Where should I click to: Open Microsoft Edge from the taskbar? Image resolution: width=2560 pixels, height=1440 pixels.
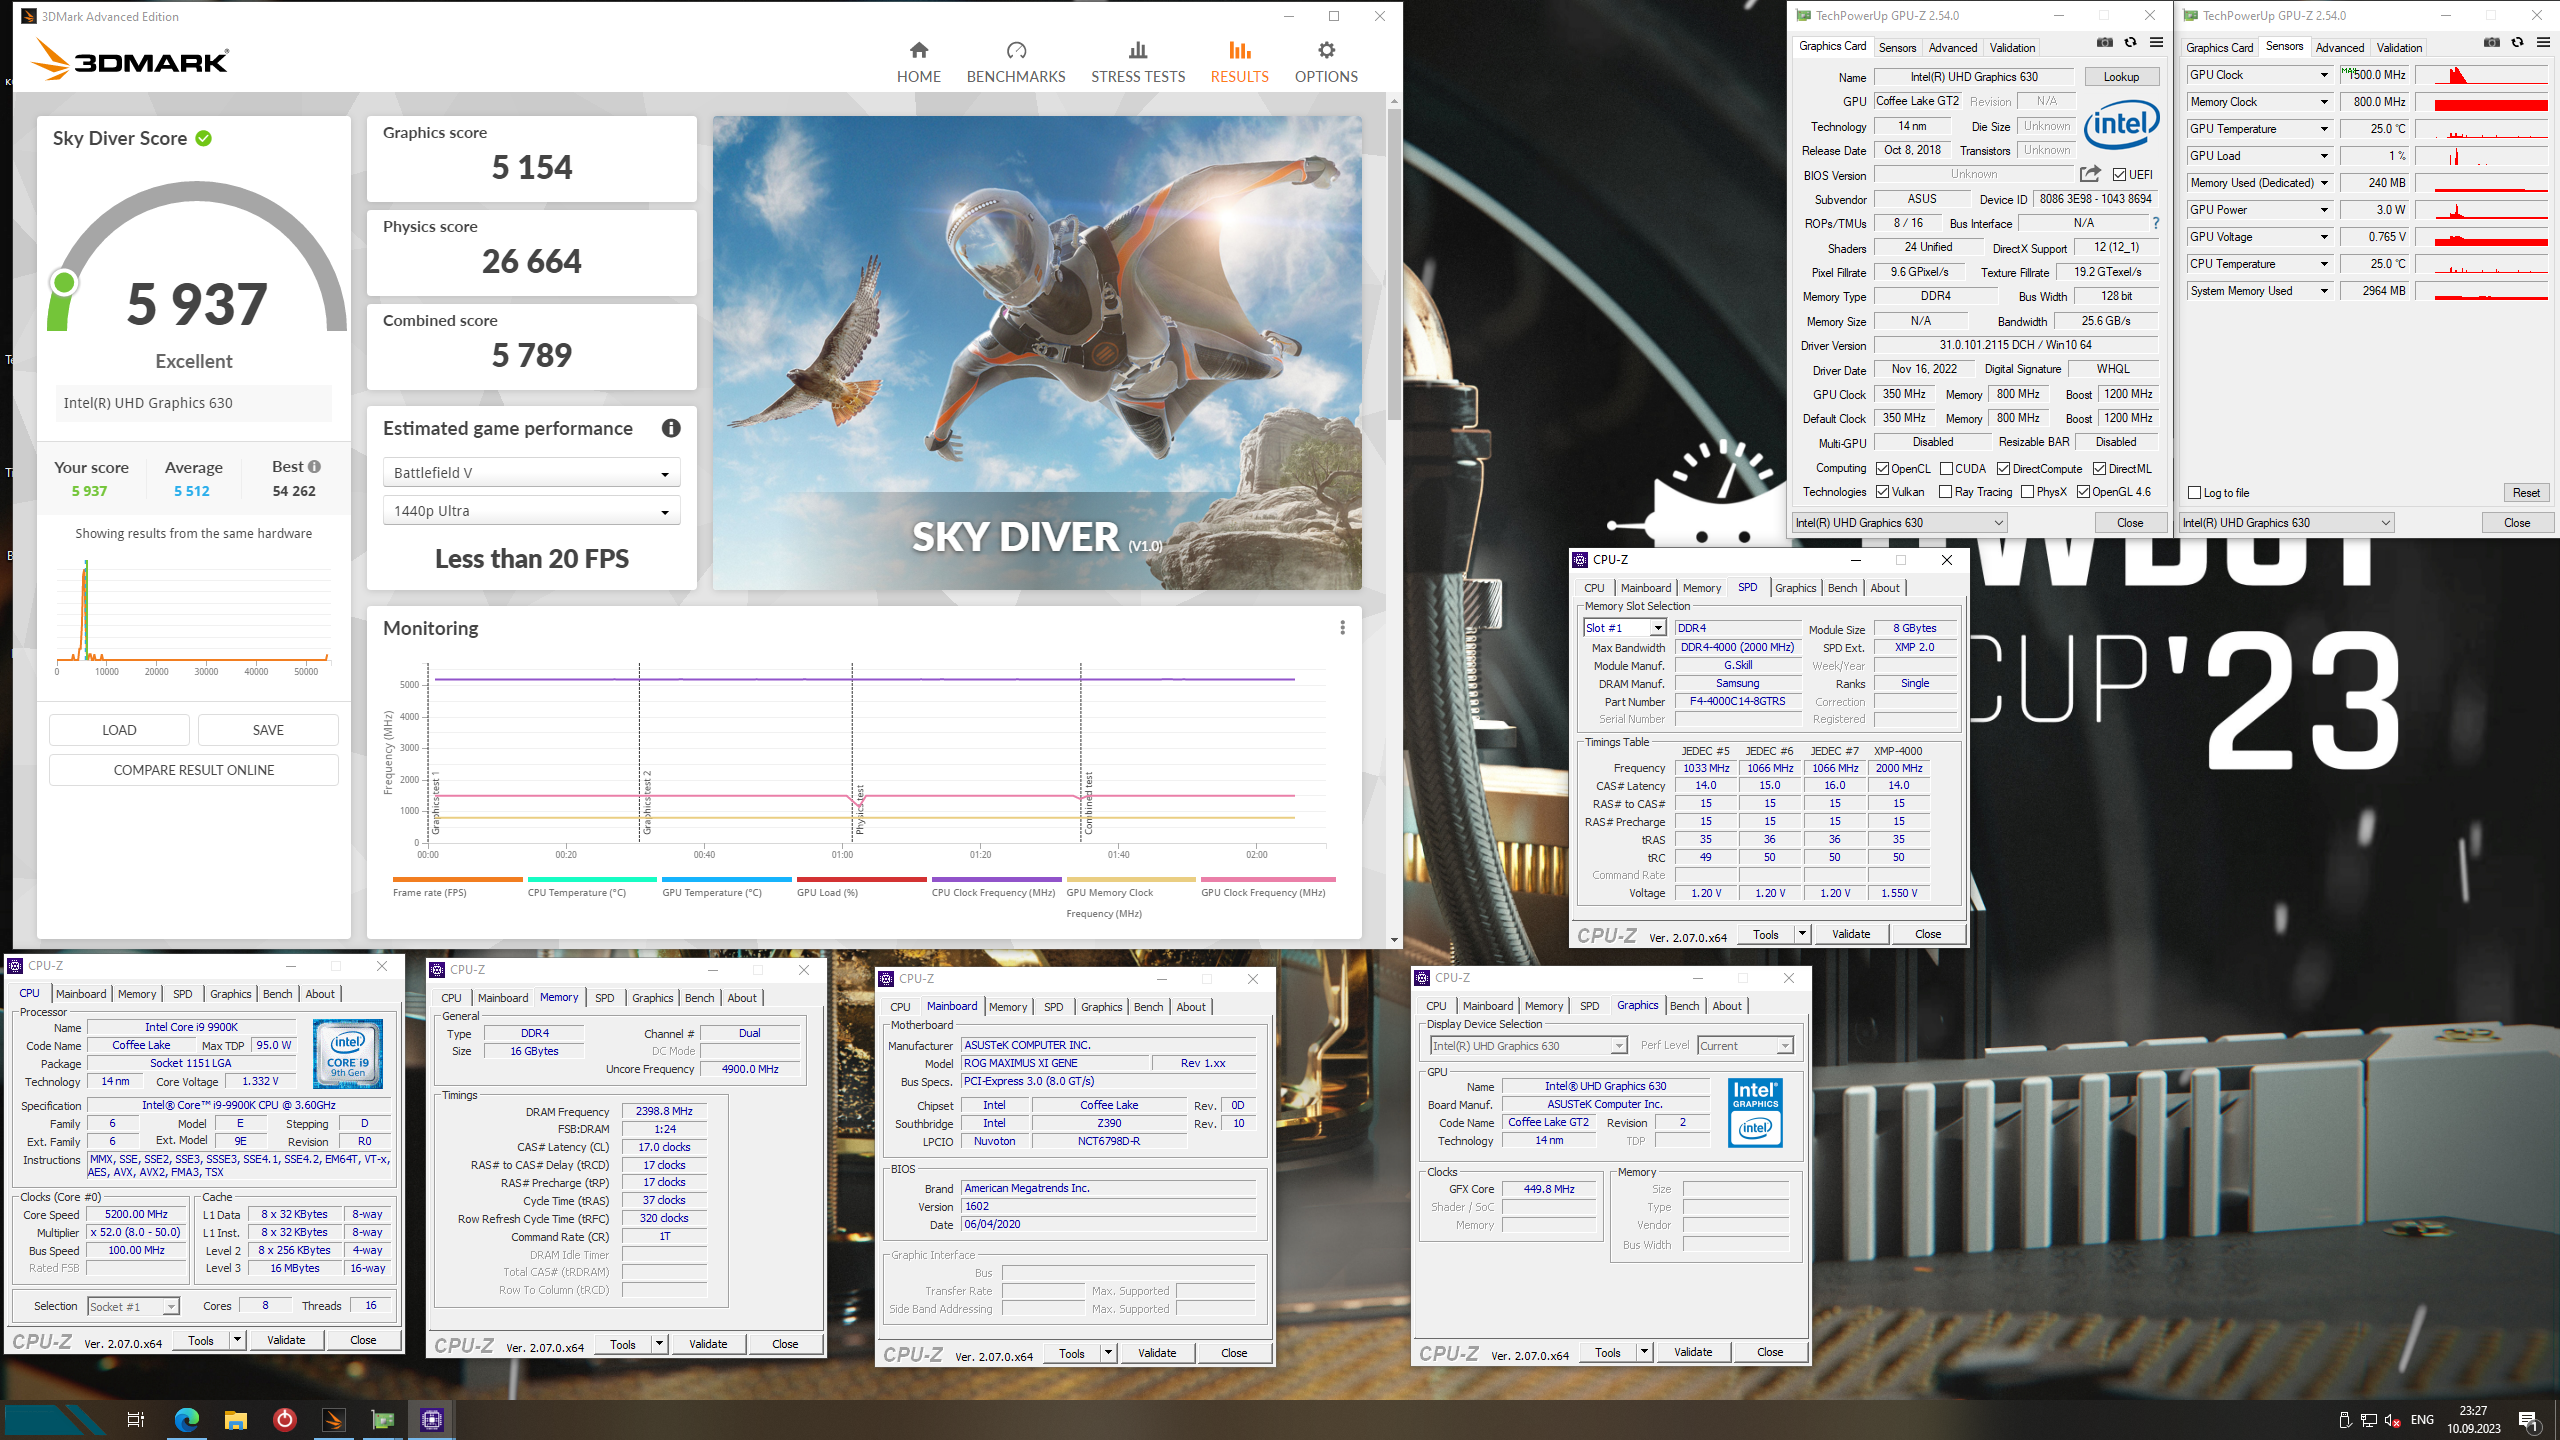tap(187, 1419)
